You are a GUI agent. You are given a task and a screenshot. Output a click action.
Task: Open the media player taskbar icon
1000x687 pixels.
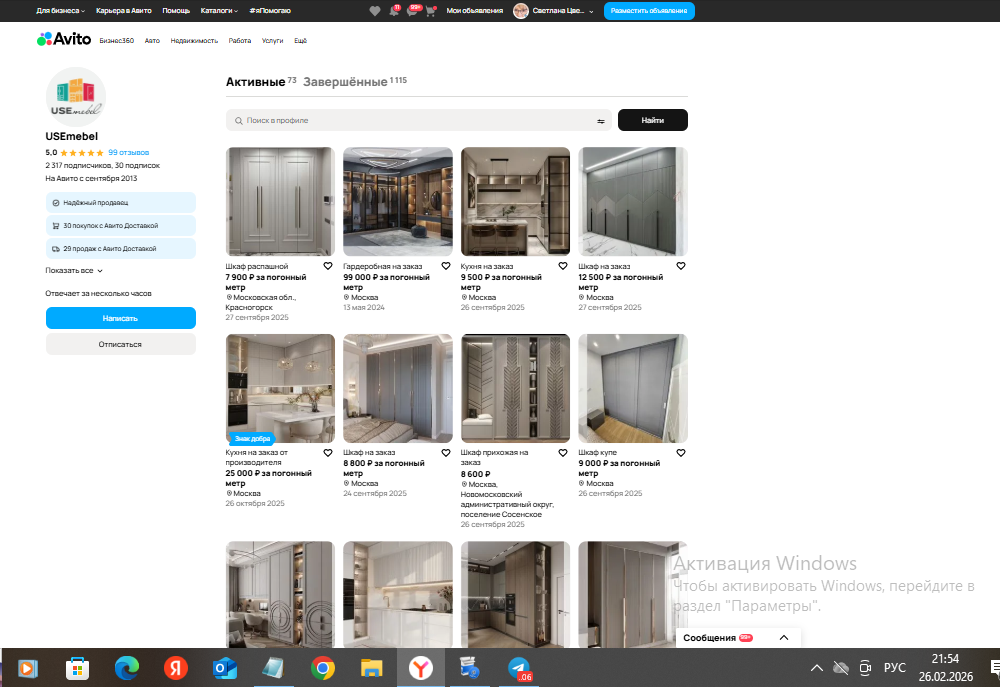coord(28,669)
